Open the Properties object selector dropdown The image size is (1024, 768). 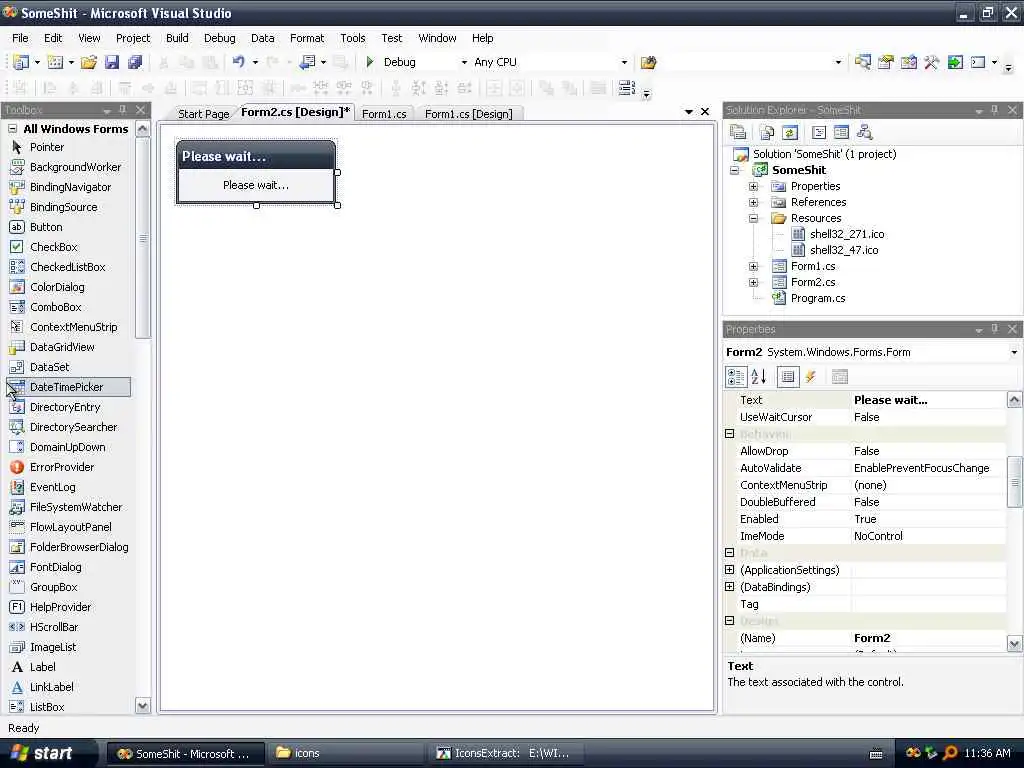1014,352
